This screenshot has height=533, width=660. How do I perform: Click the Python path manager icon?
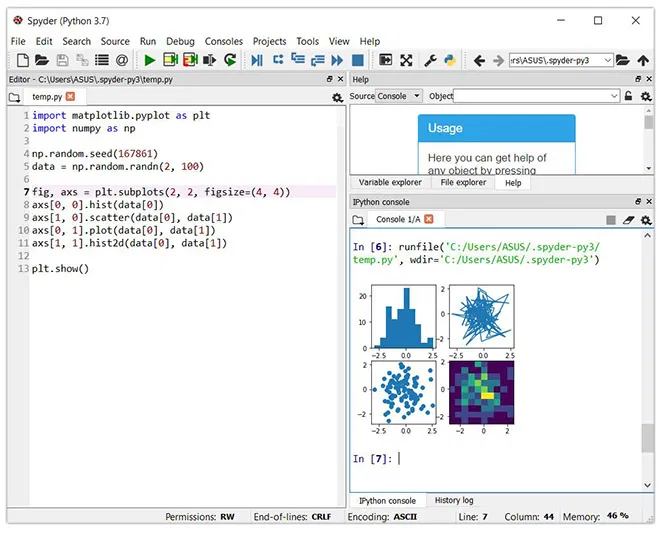450,61
